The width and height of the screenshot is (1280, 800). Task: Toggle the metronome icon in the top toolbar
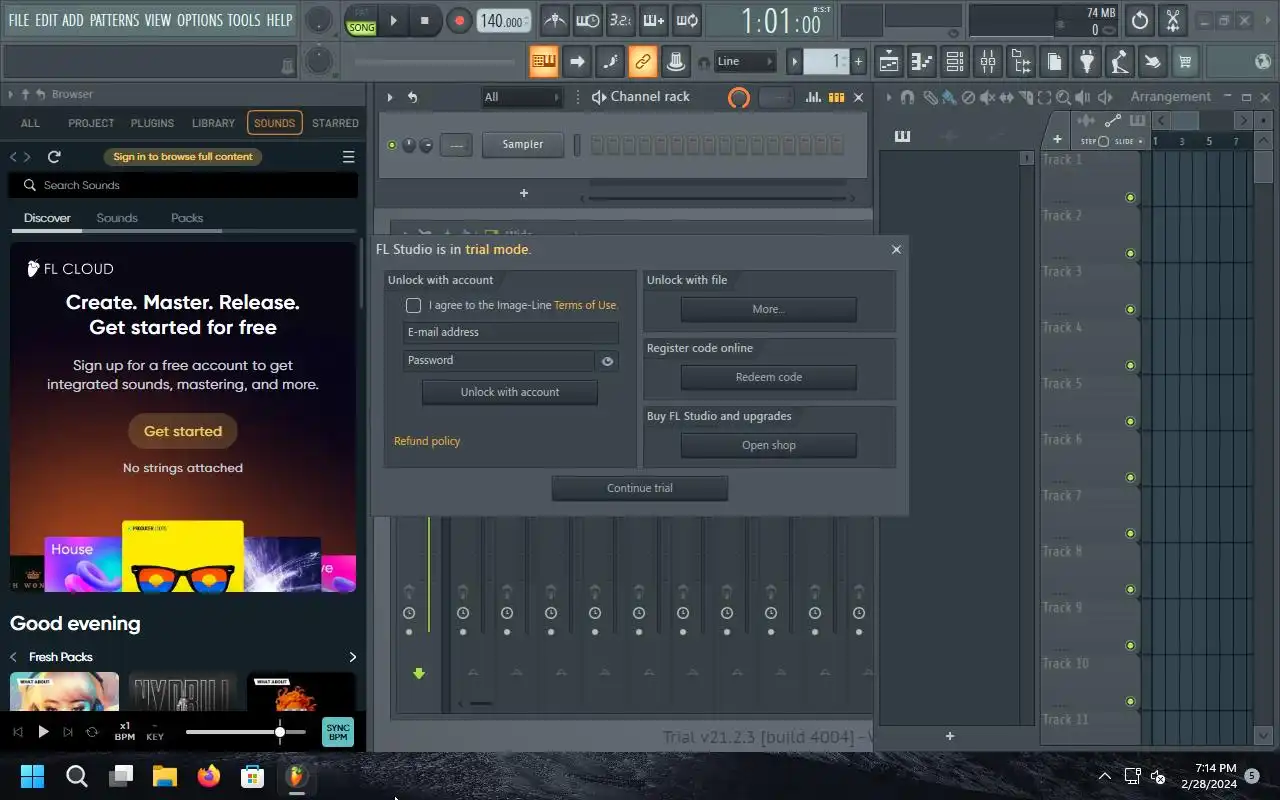[555, 20]
